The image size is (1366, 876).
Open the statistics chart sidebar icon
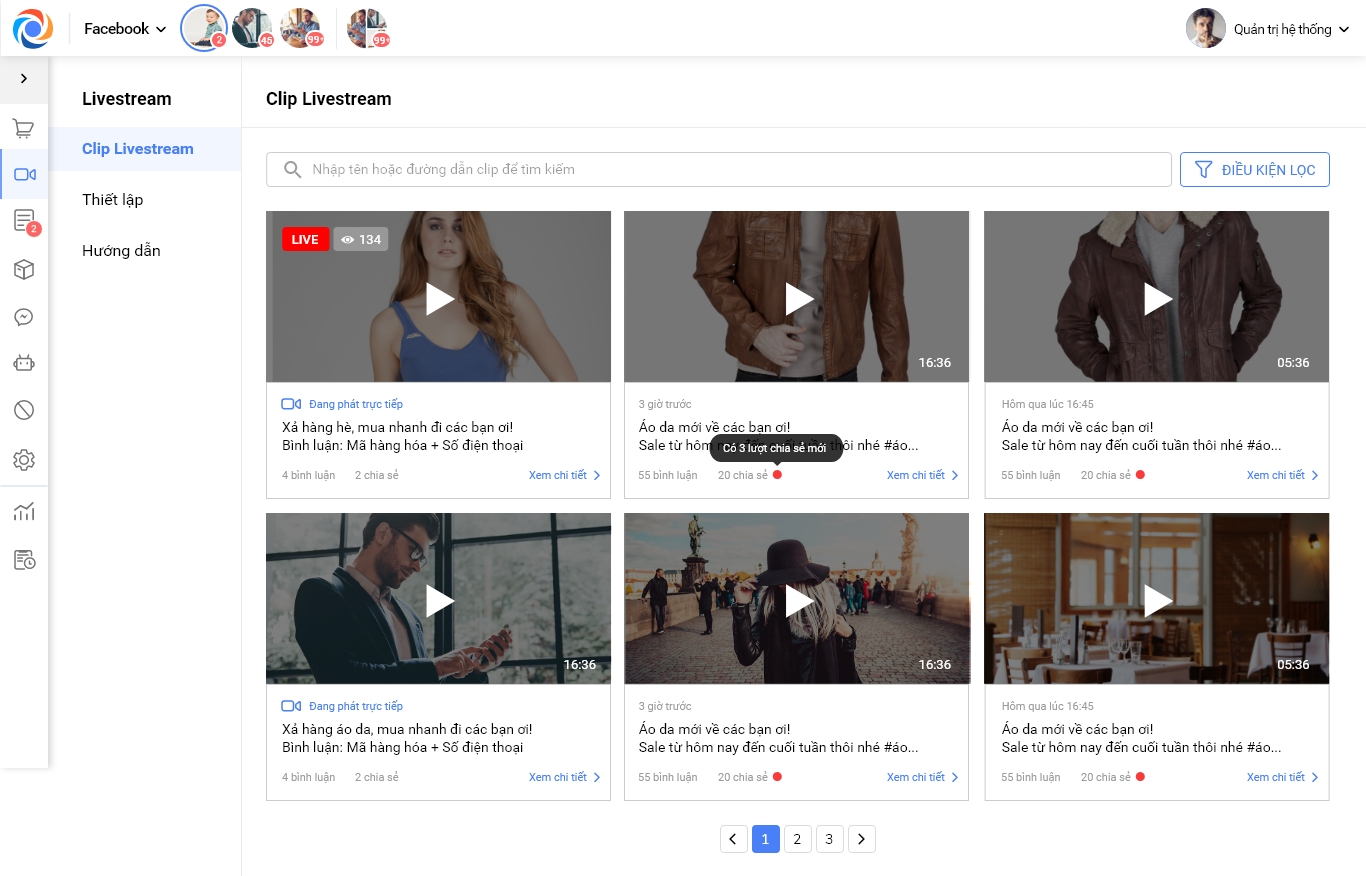[x=24, y=512]
